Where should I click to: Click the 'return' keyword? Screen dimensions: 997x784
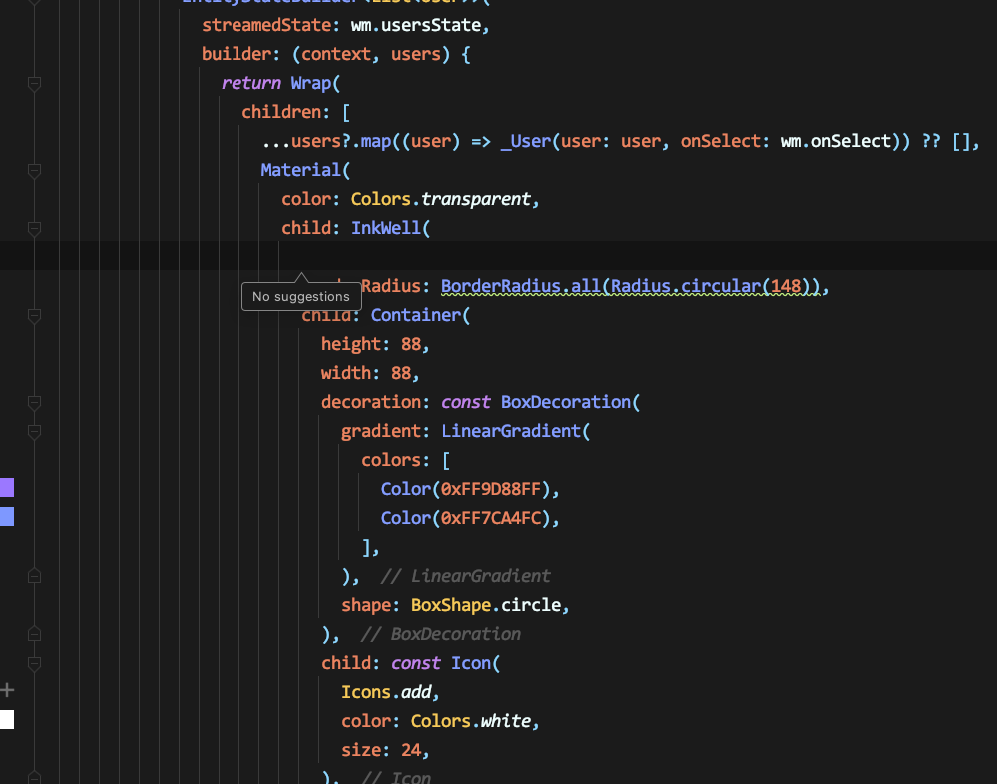click(251, 83)
